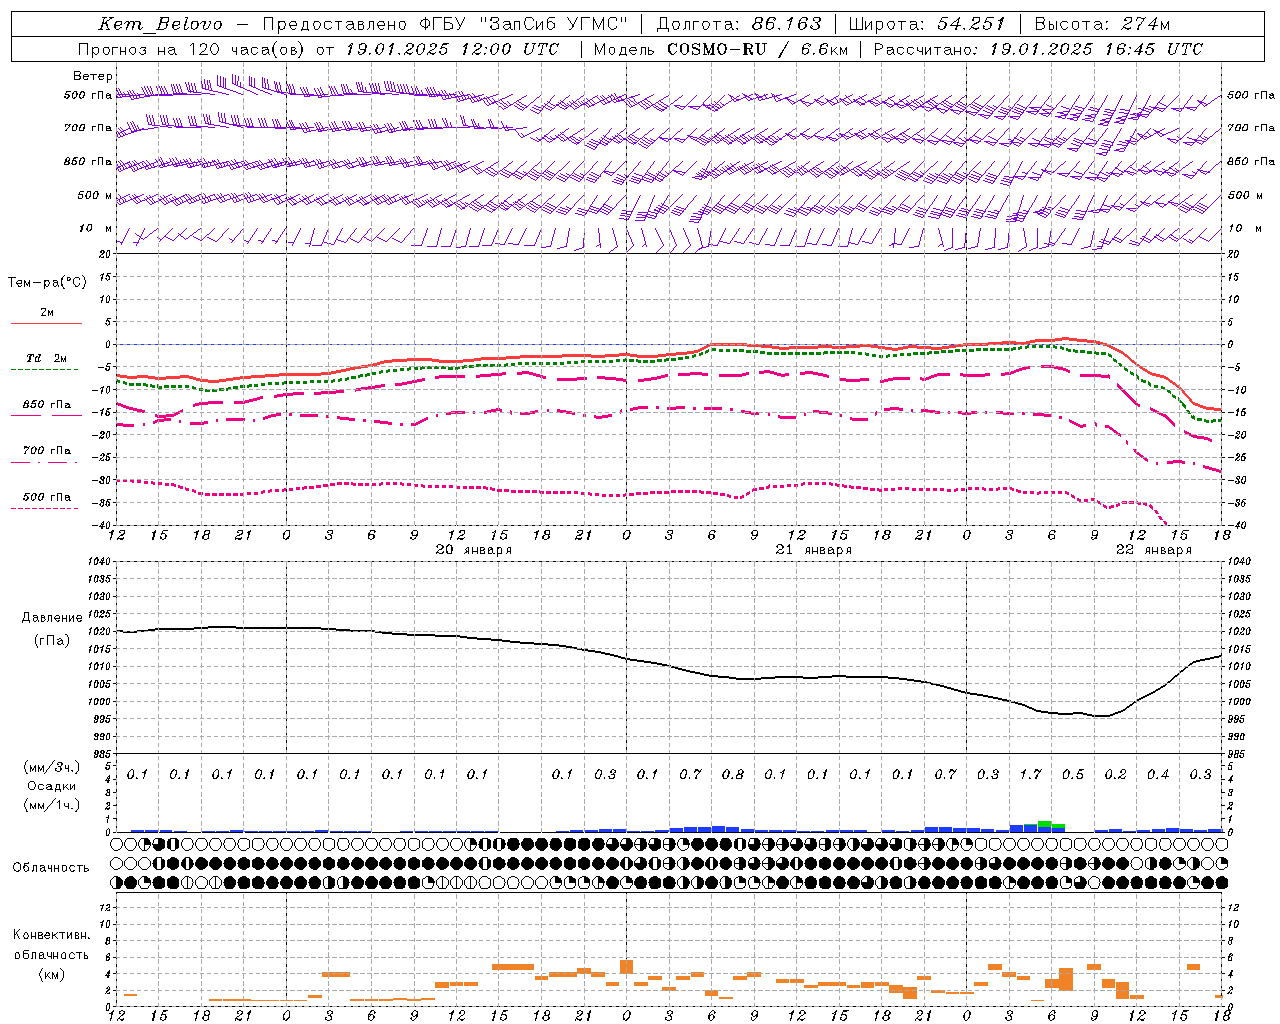Click the Конвективн. chart label
The width and height of the screenshot is (1280, 1024).
51,936
